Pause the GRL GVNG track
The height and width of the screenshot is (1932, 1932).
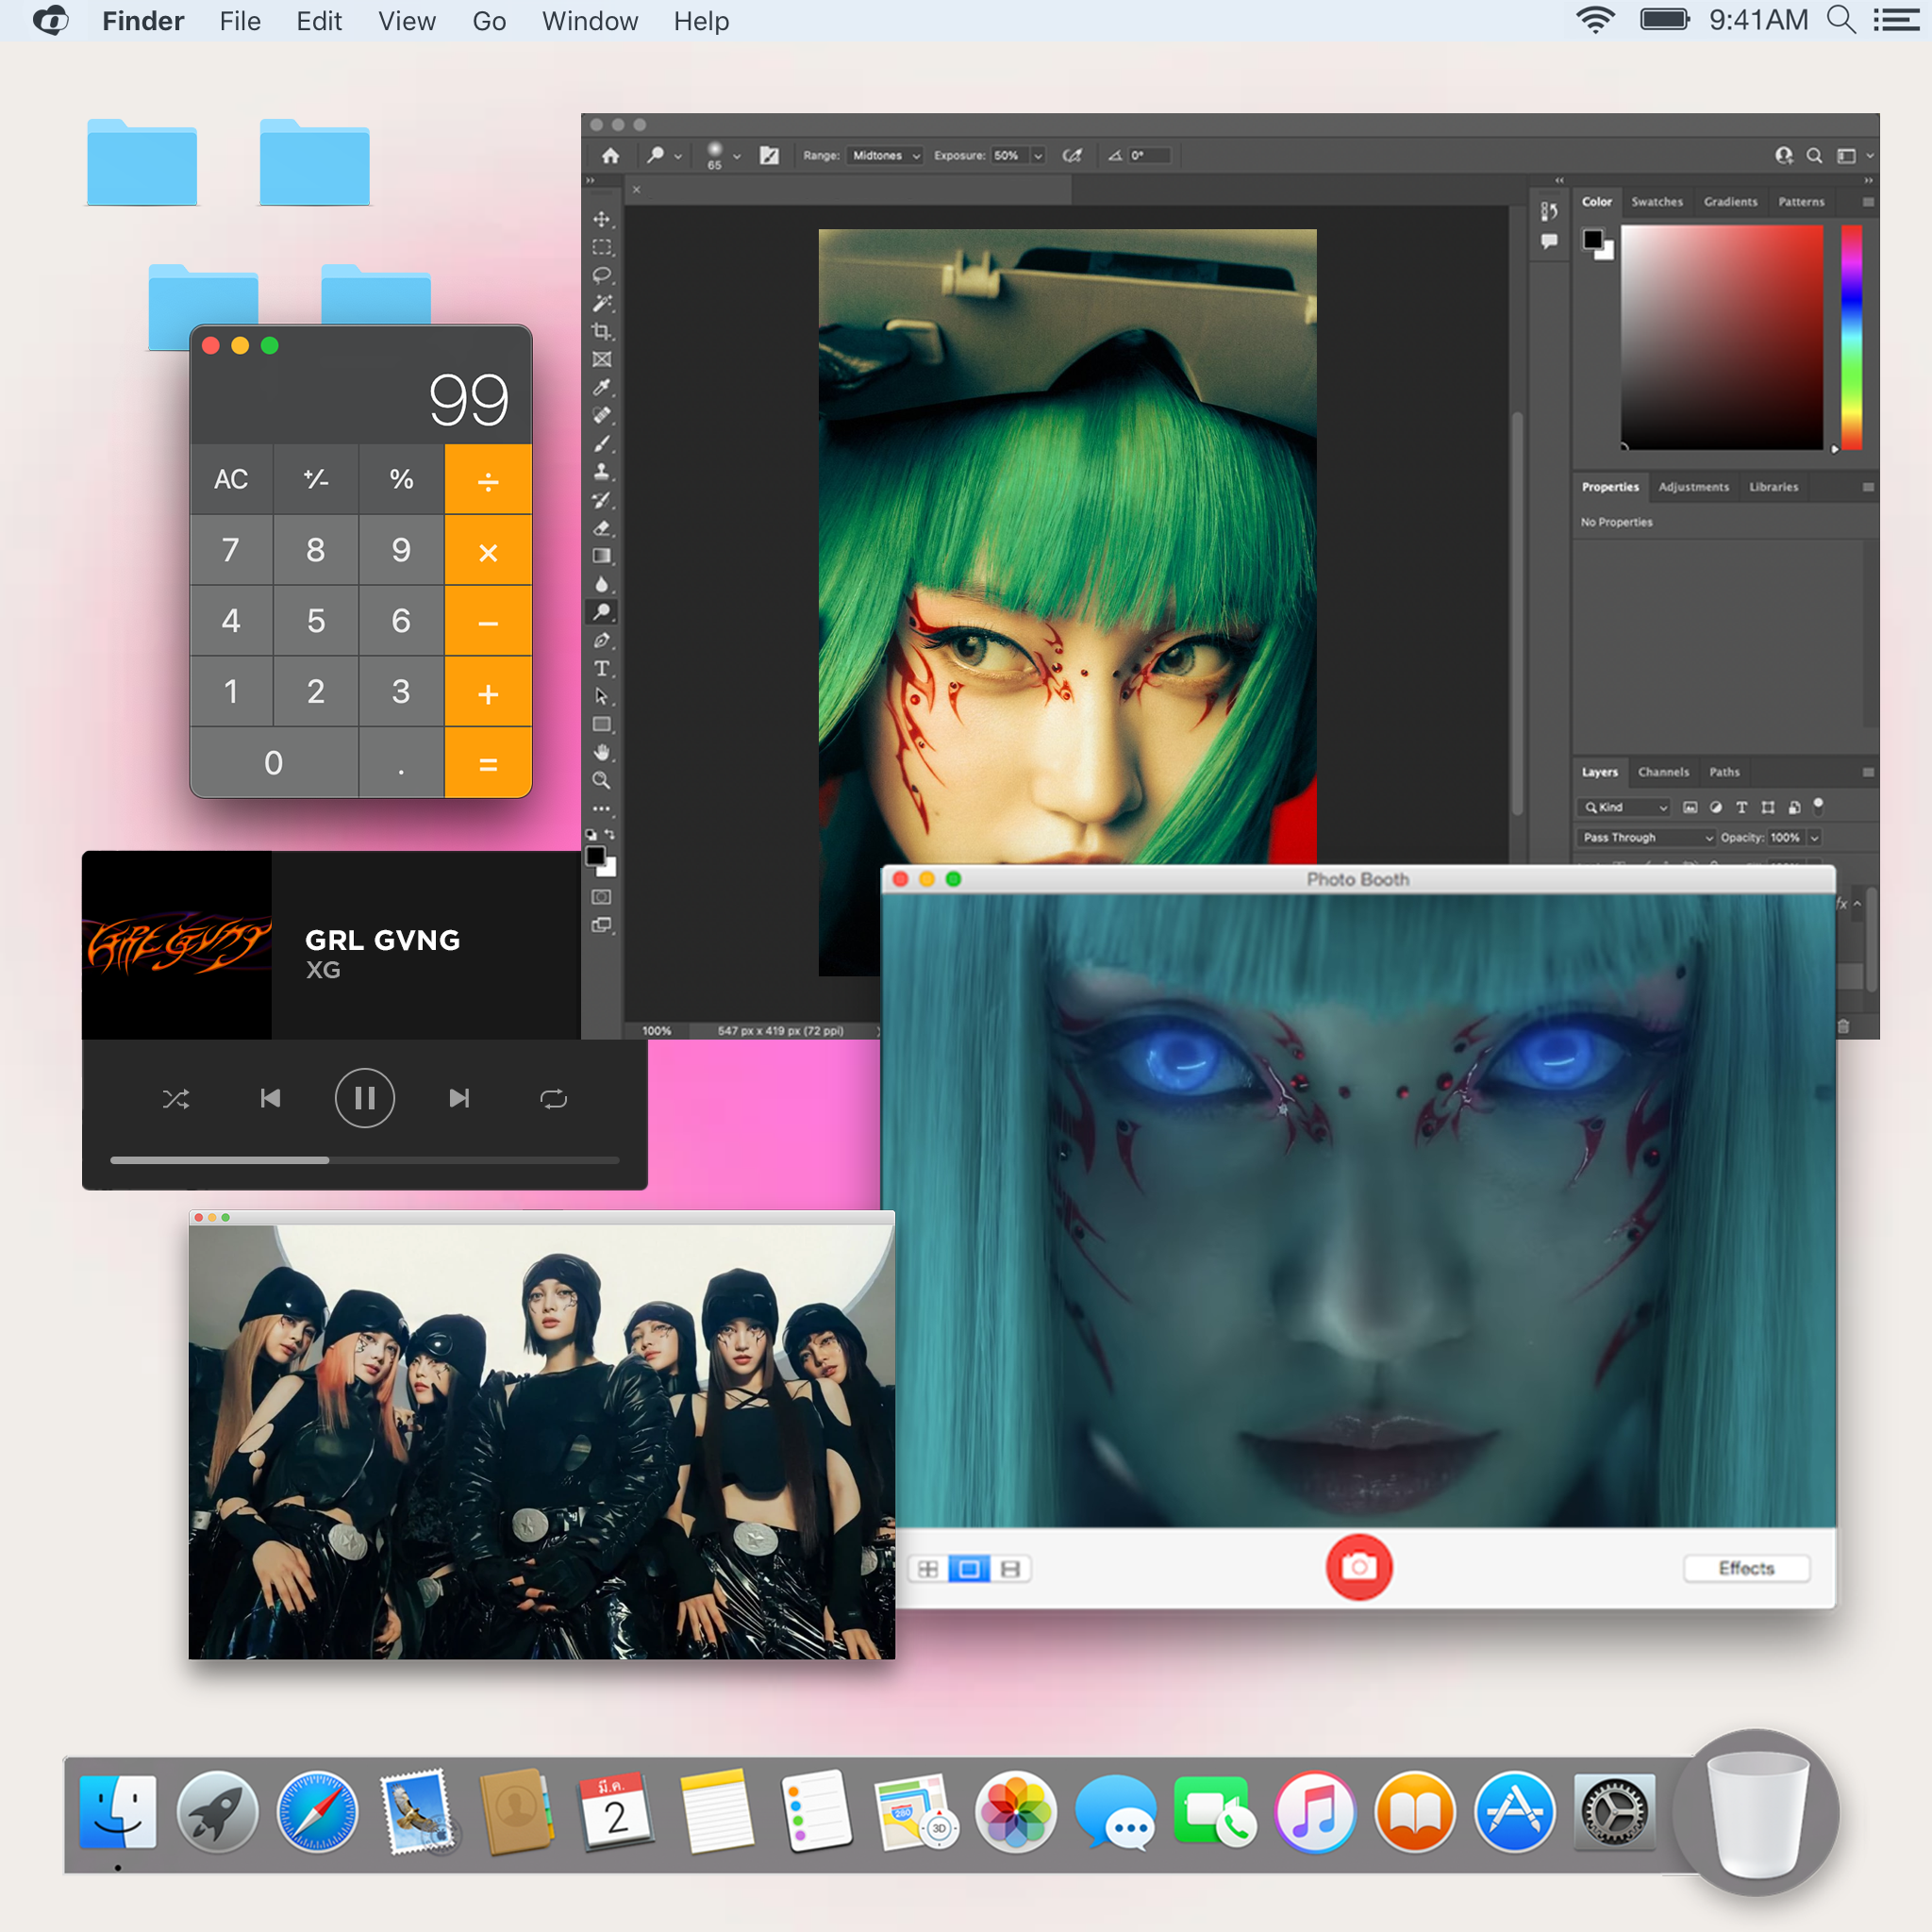[x=364, y=1099]
